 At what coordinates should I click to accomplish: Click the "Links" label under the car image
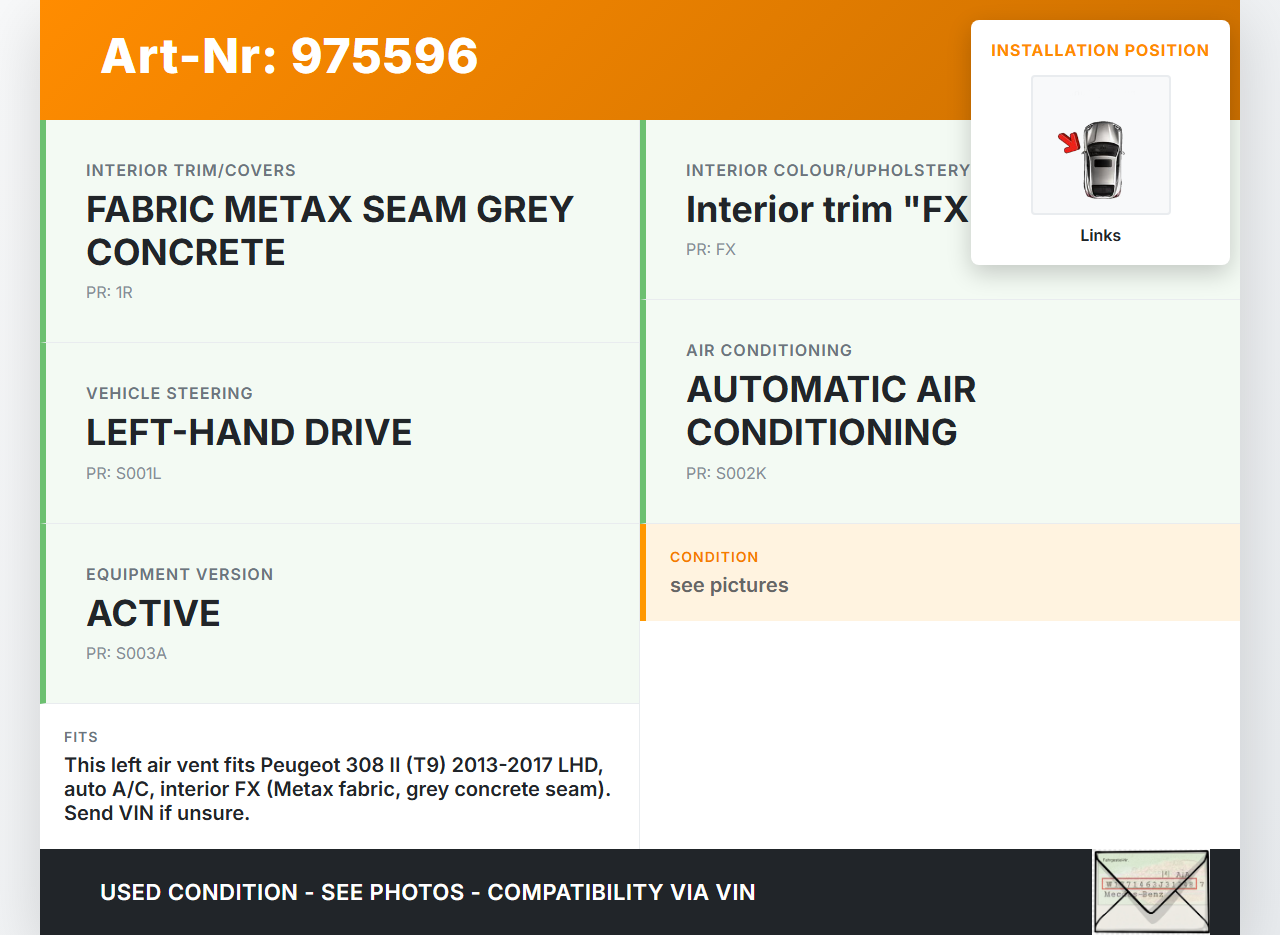coord(1100,236)
